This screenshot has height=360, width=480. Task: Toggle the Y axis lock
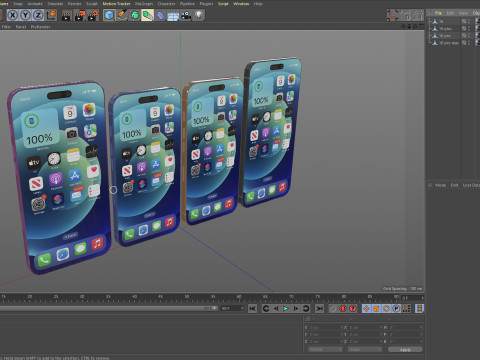[25, 15]
